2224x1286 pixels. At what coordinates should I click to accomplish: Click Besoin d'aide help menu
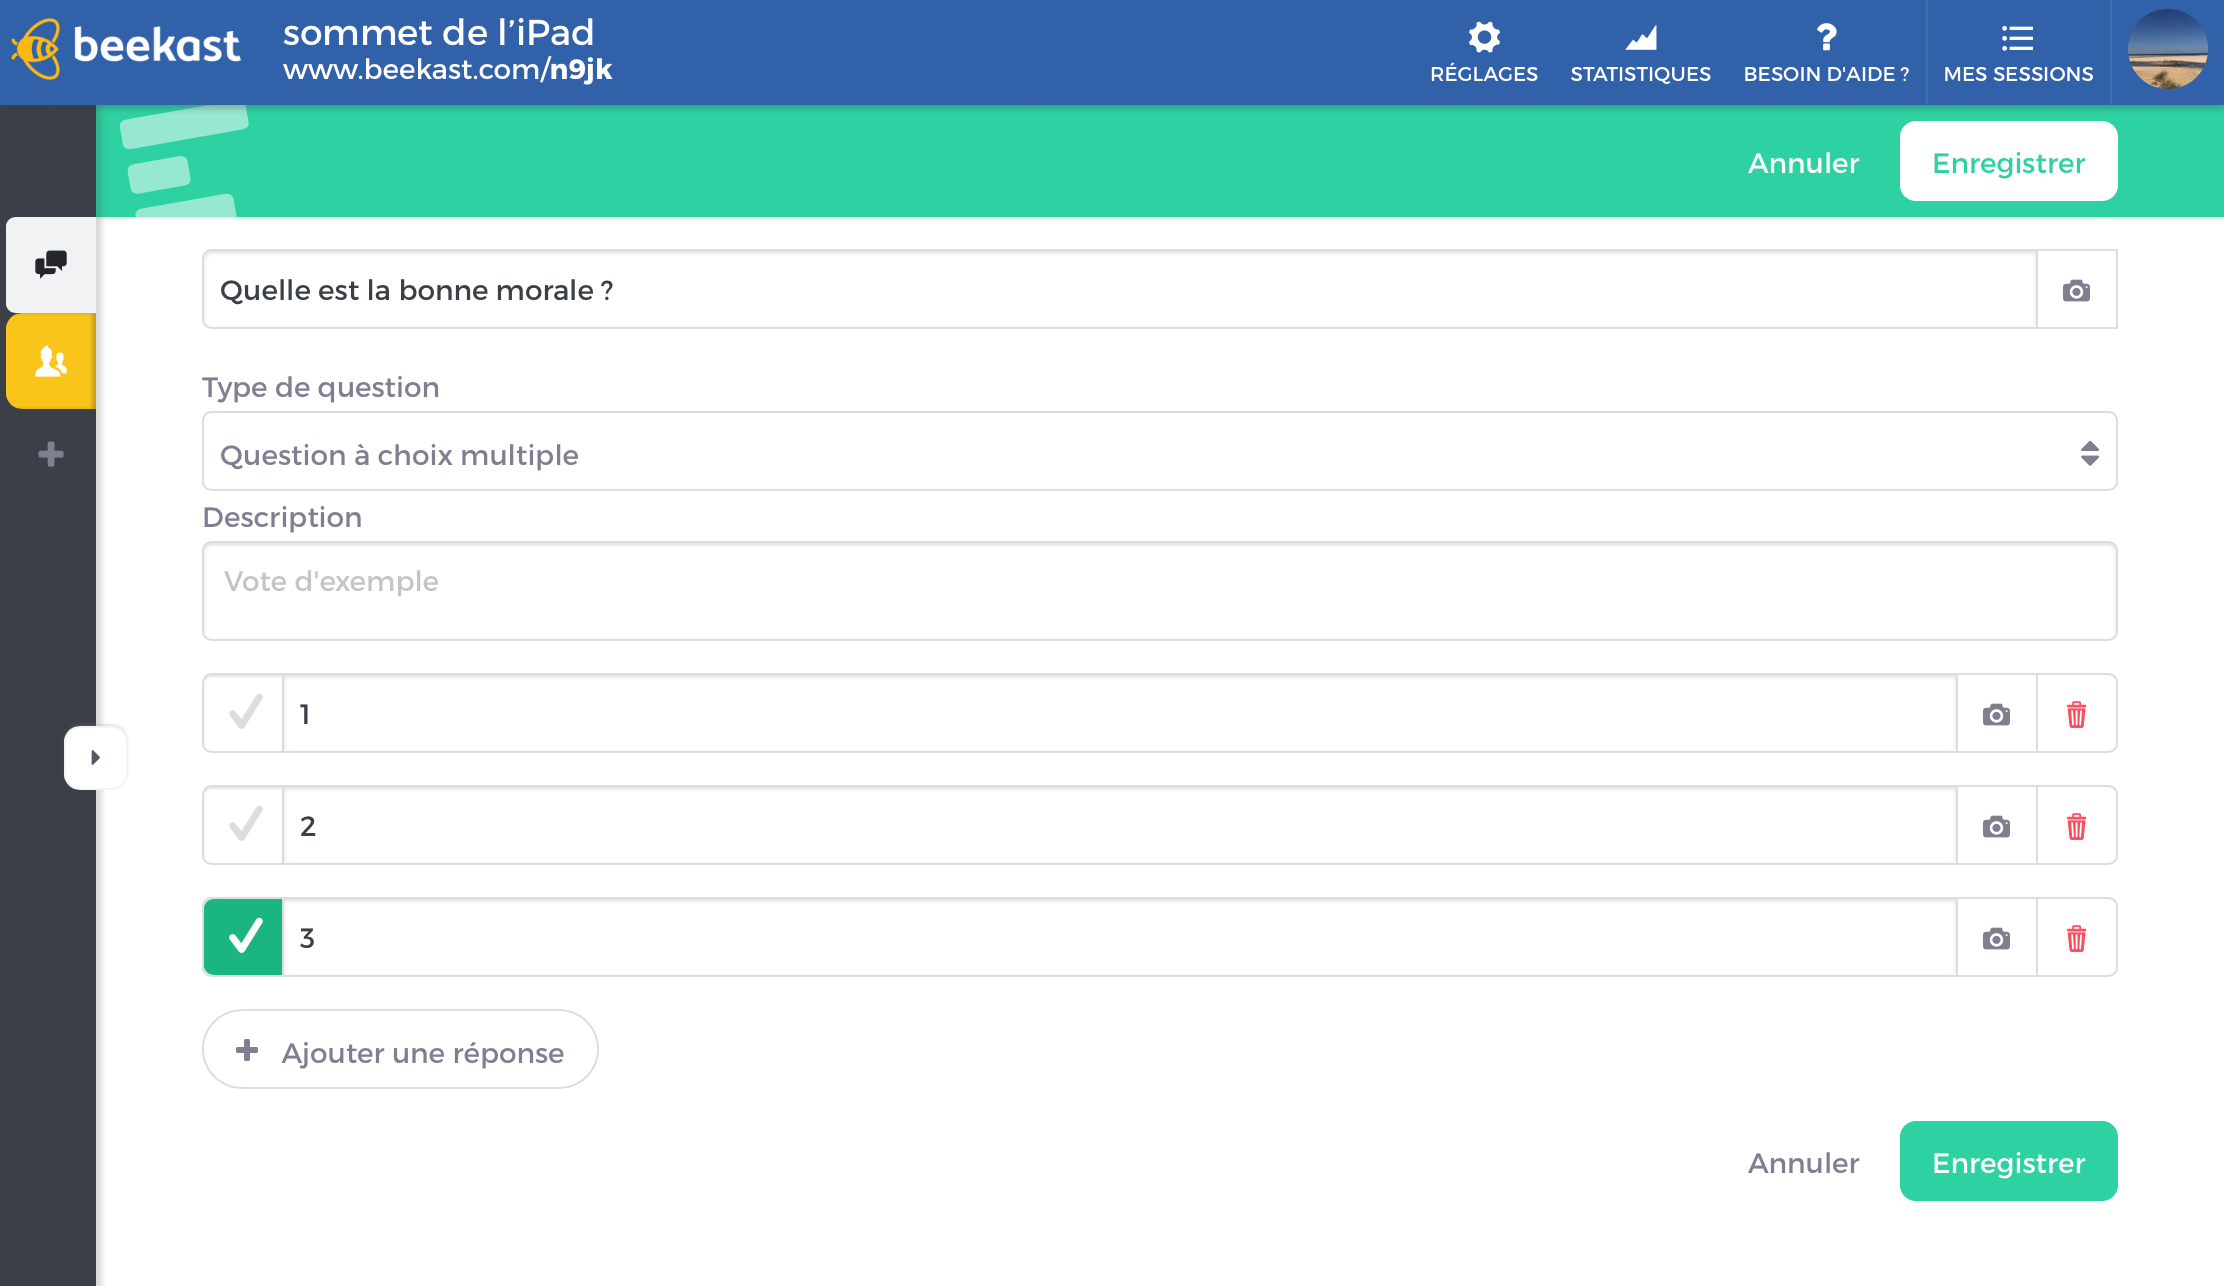click(x=1826, y=52)
